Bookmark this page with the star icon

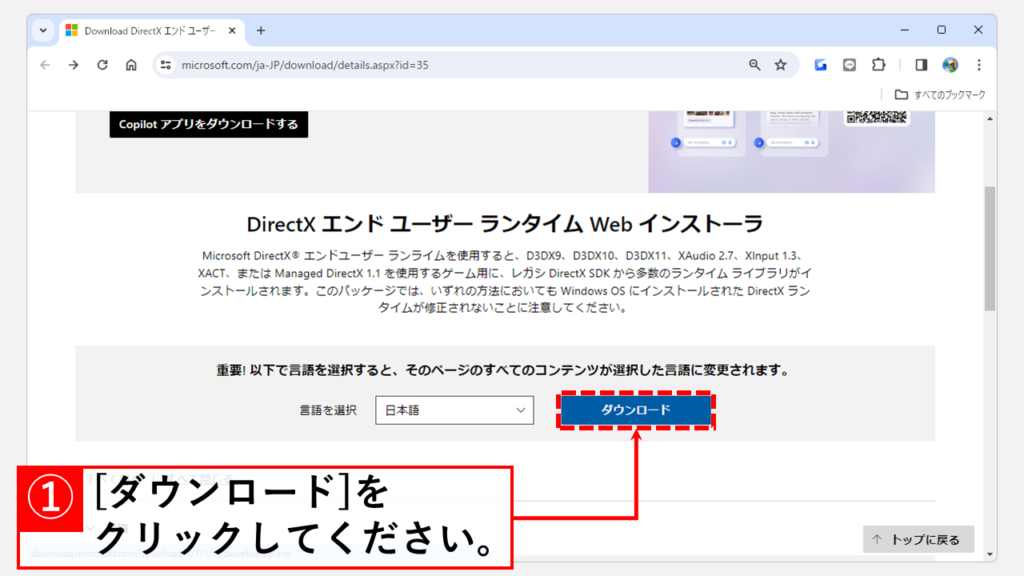[x=781, y=65]
